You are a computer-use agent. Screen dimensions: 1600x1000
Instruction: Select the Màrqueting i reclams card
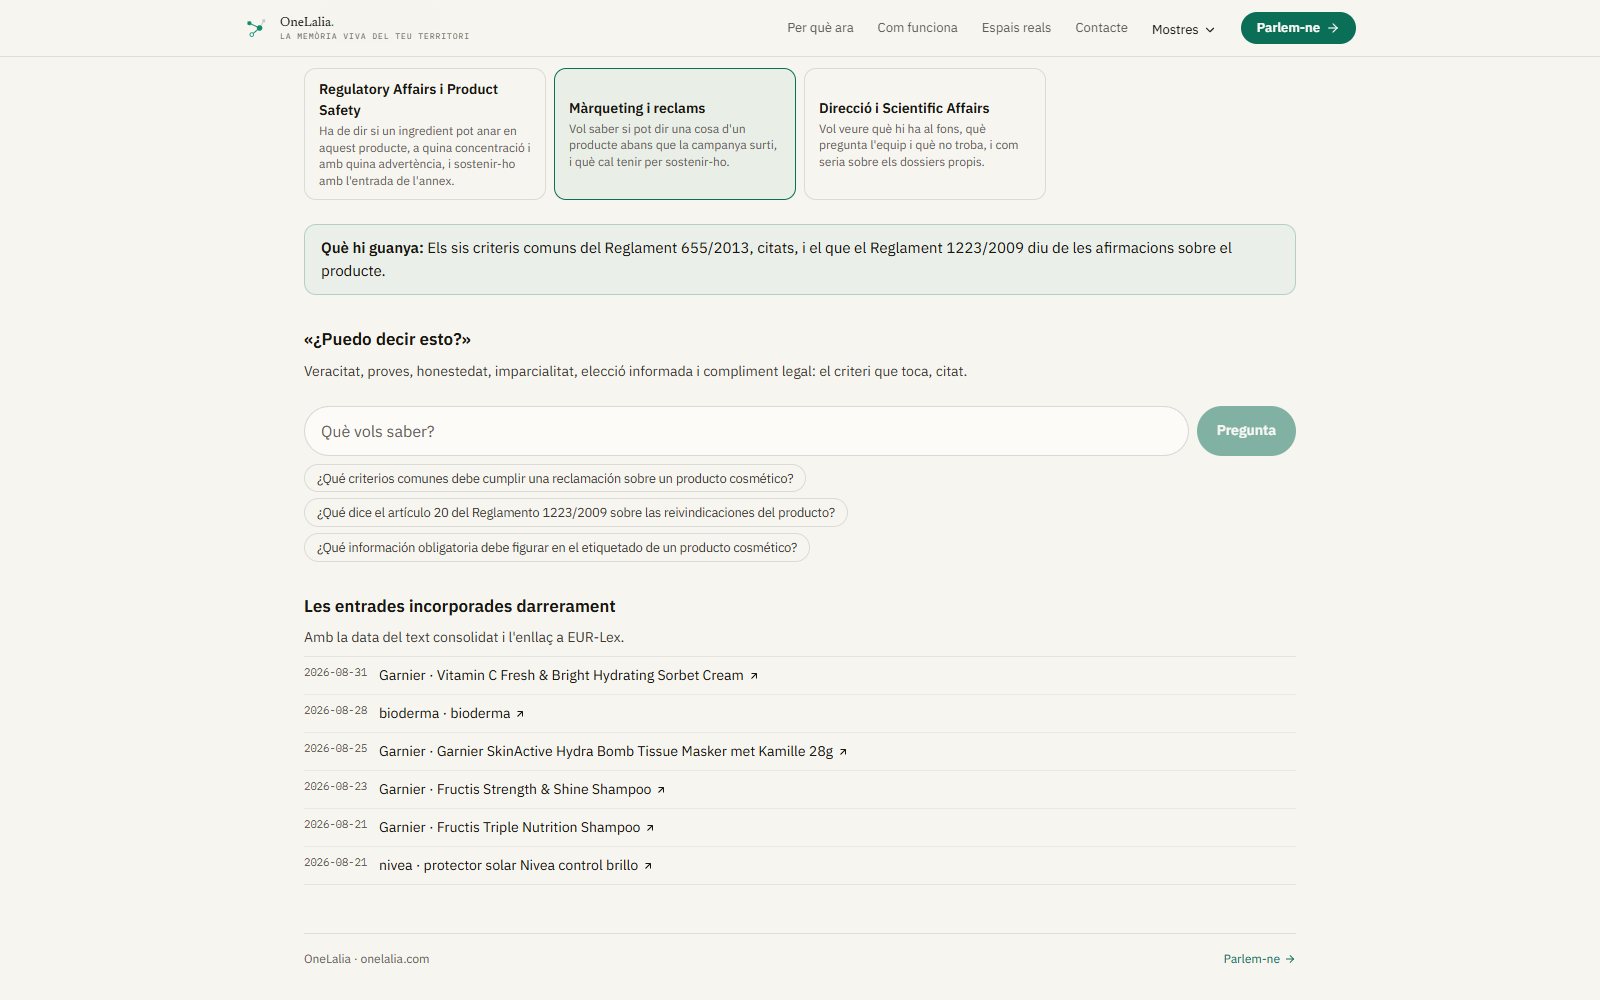pos(675,134)
